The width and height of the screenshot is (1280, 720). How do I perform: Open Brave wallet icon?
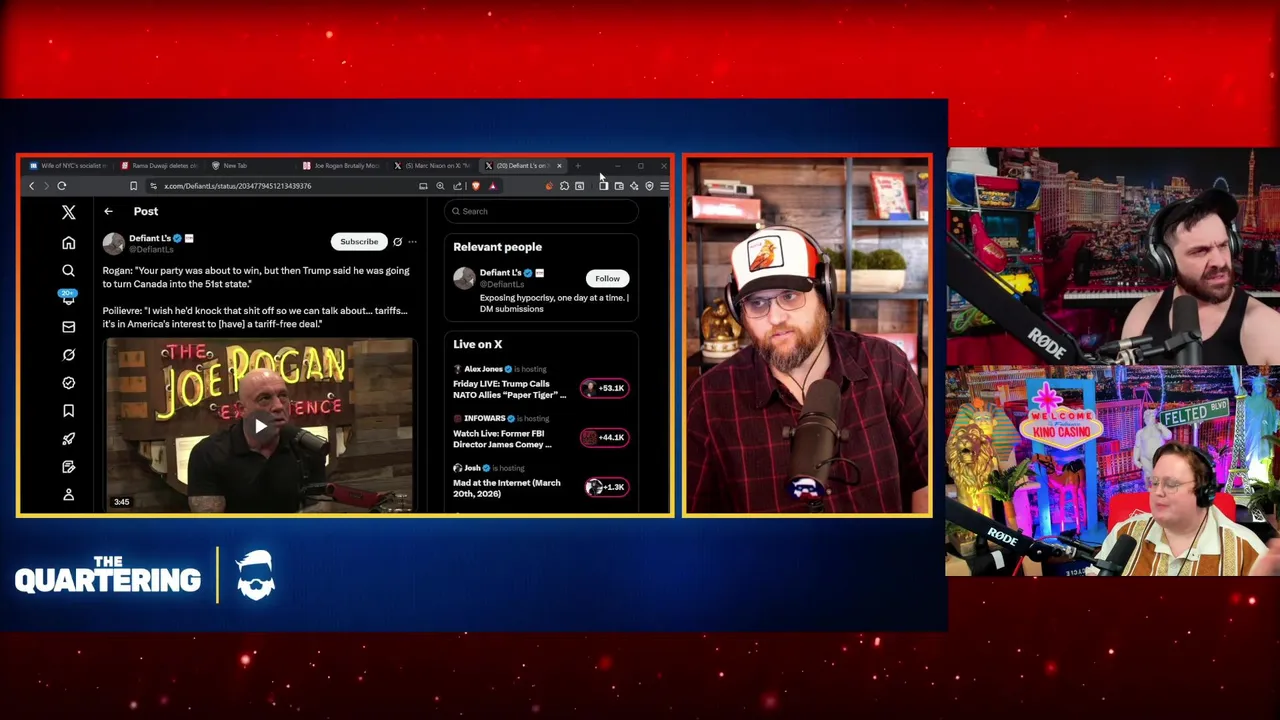tap(619, 186)
